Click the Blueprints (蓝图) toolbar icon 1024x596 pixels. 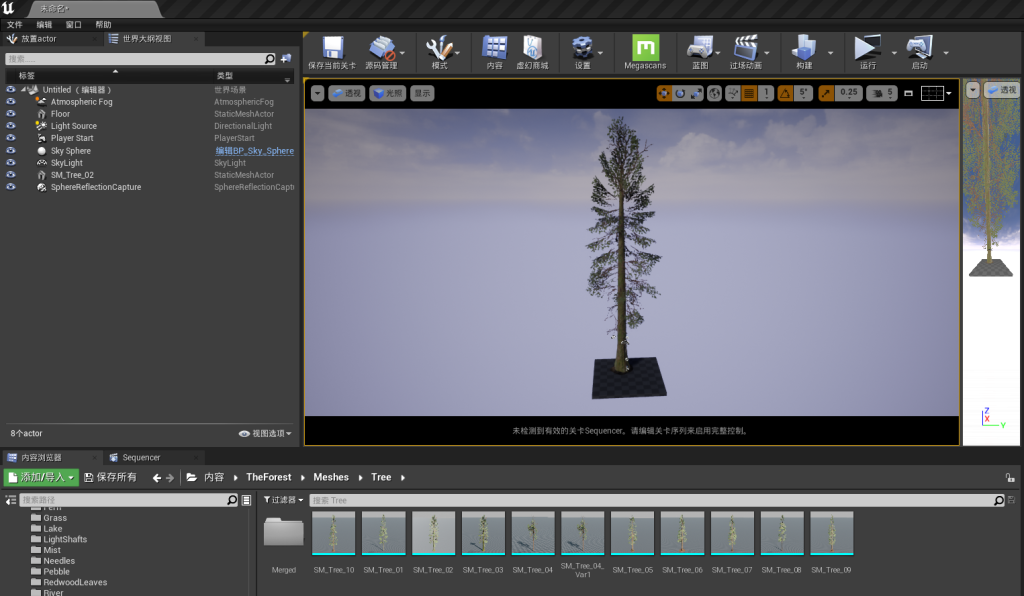point(700,48)
